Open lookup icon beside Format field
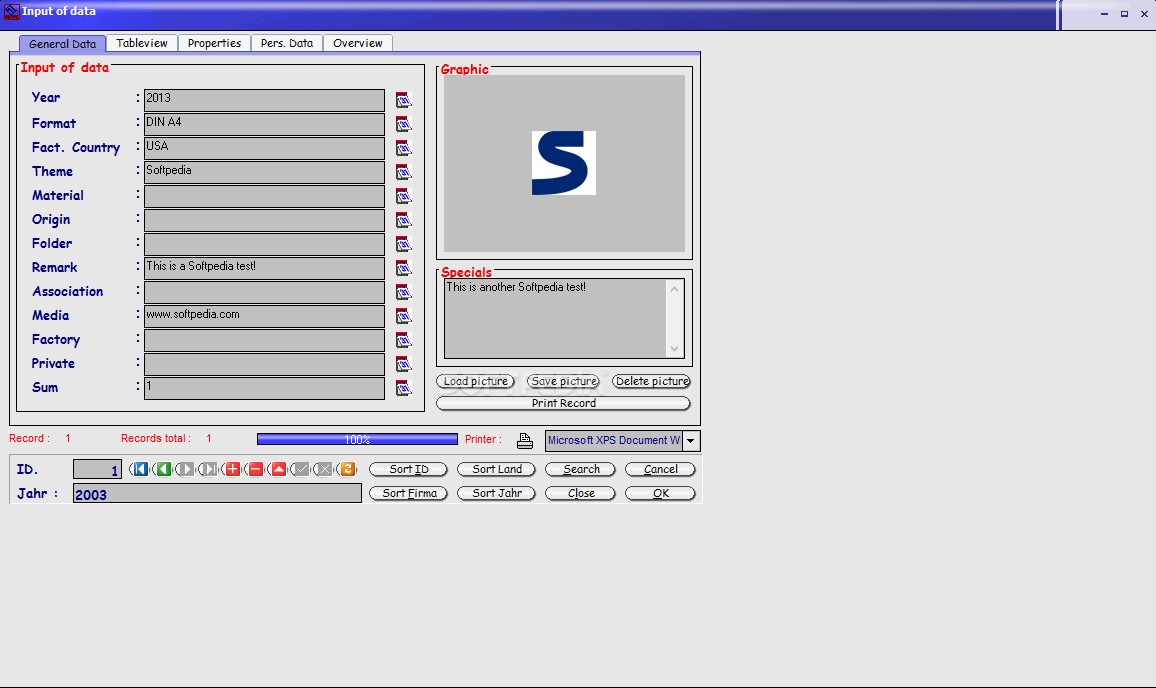1156x688 pixels. [x=403, y=124]
